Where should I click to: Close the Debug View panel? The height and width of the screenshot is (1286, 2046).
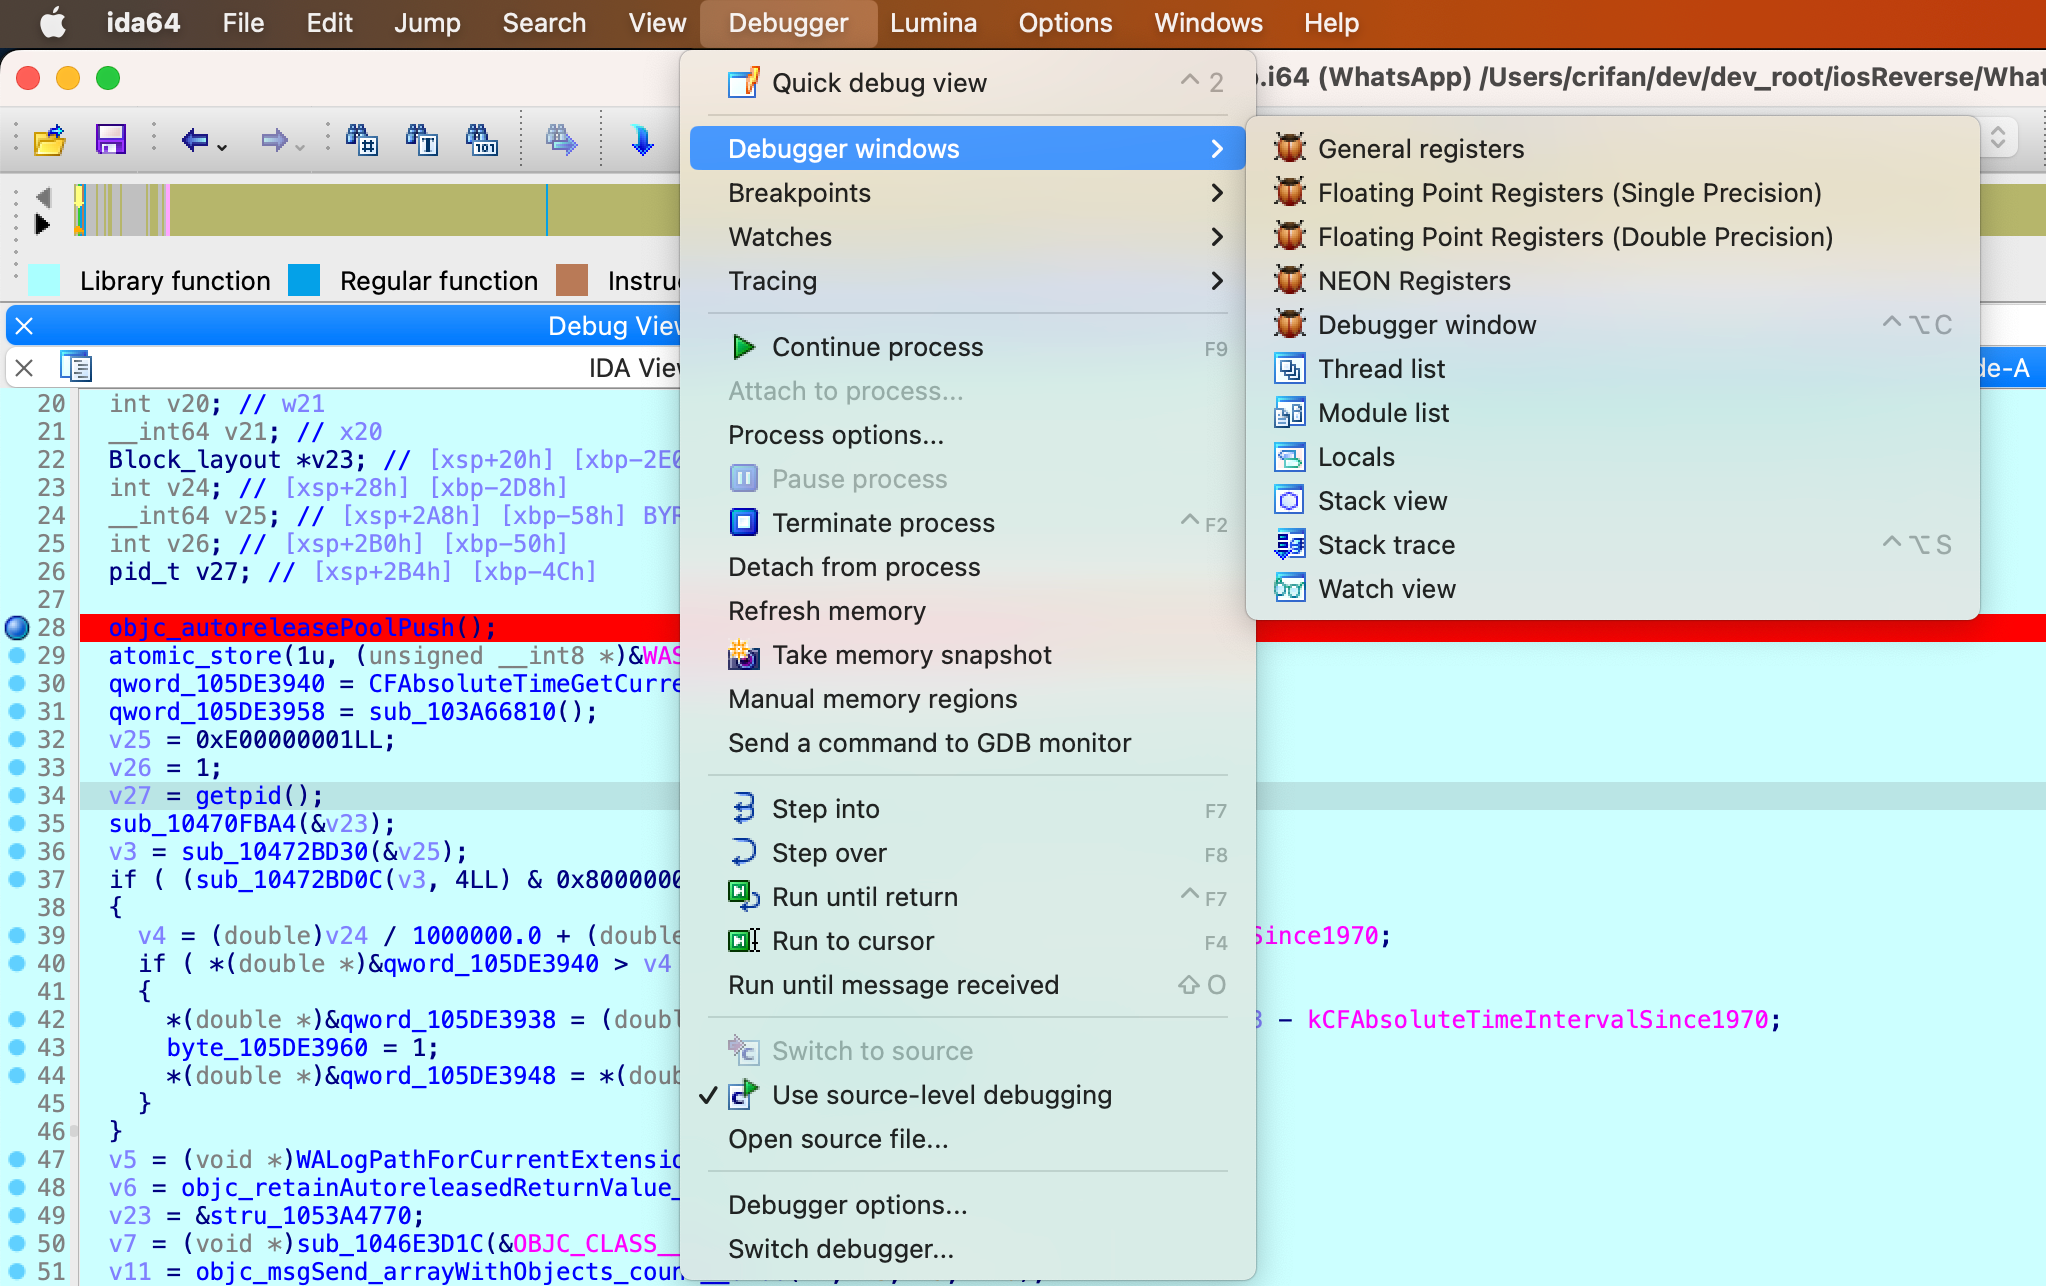click(x=25, y=326)
